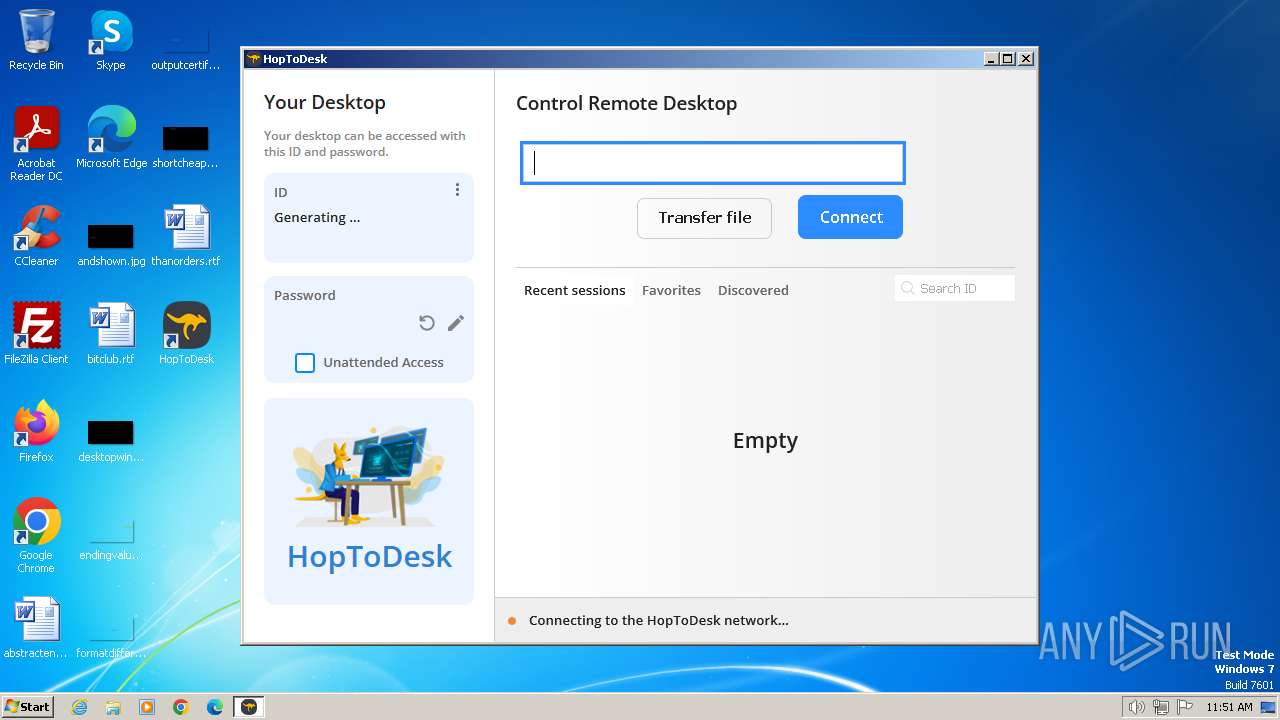Image resolution: width=1280 pixels, height=720 pixels.
Task: Close the HopToDesk window
Action: point(1026,59)
